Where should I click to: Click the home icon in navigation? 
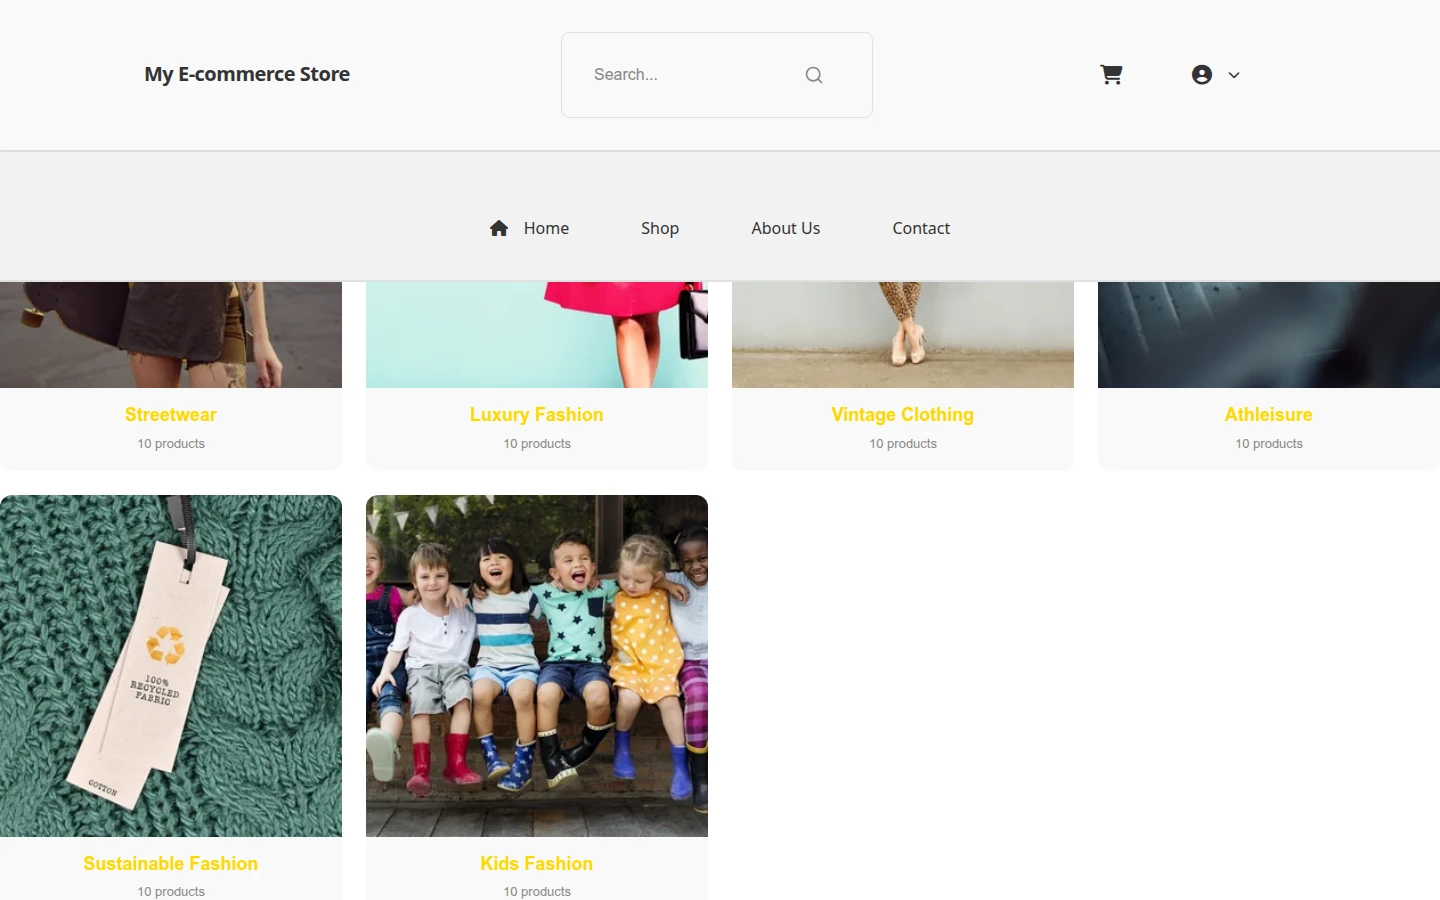pyautogui.click(x=499, y=228)
